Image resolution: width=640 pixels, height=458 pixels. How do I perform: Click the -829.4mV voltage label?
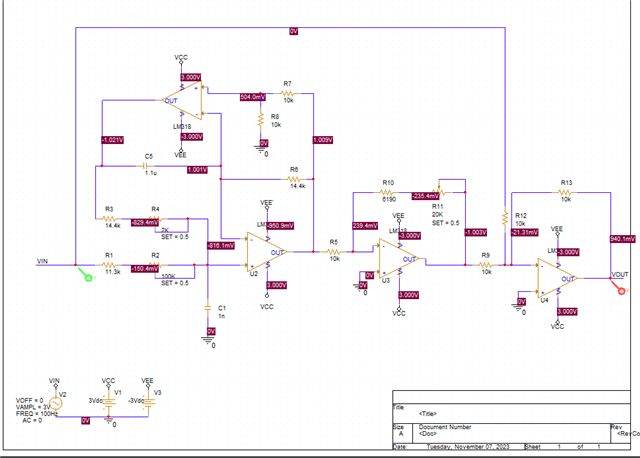[145, 222]
